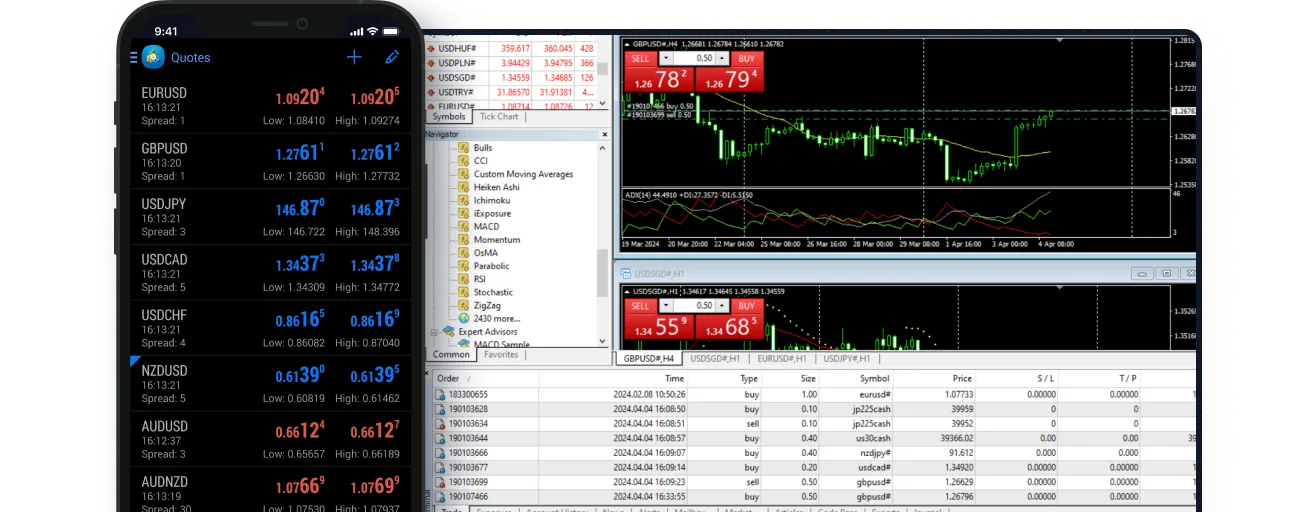Select the CCI indicator icon in Navigator
The height and width of the screenshot is (512, 1310).
[464, 161]
